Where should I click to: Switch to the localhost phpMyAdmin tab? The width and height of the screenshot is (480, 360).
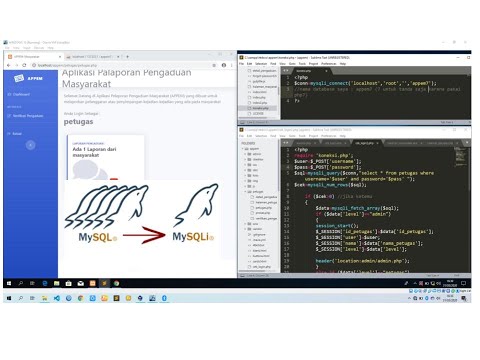tap(93, 57)
